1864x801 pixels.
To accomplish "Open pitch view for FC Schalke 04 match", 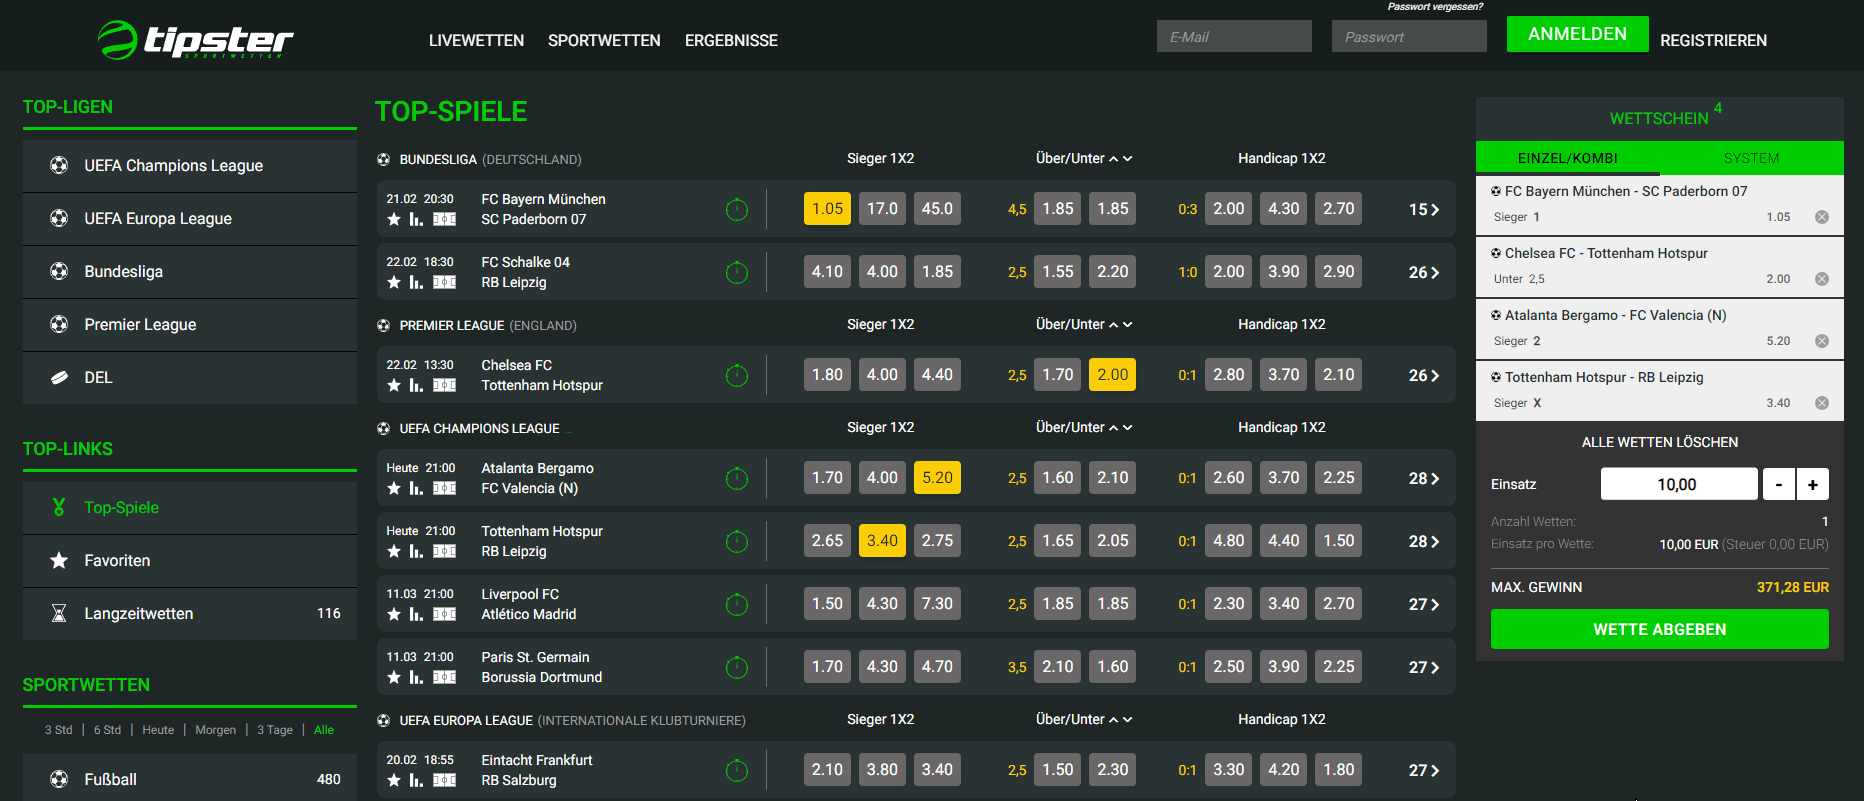I will click(445, 282).
